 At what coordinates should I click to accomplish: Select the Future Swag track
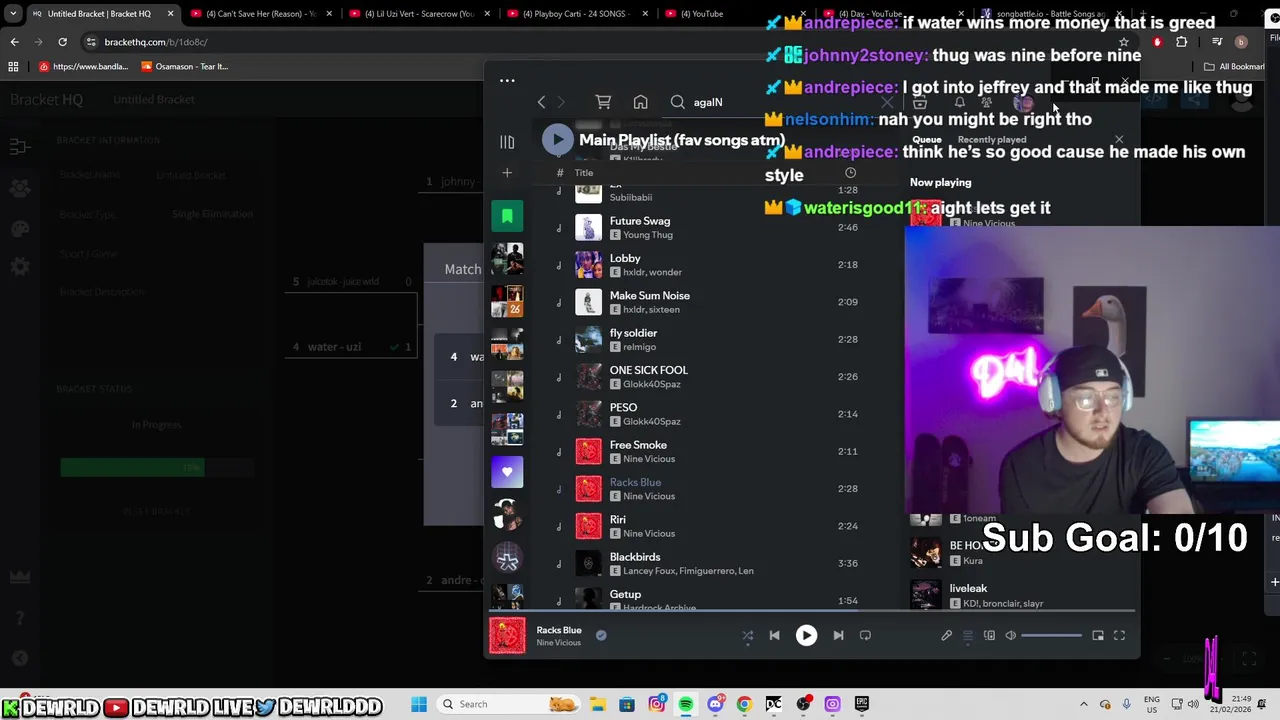[716, 228]
